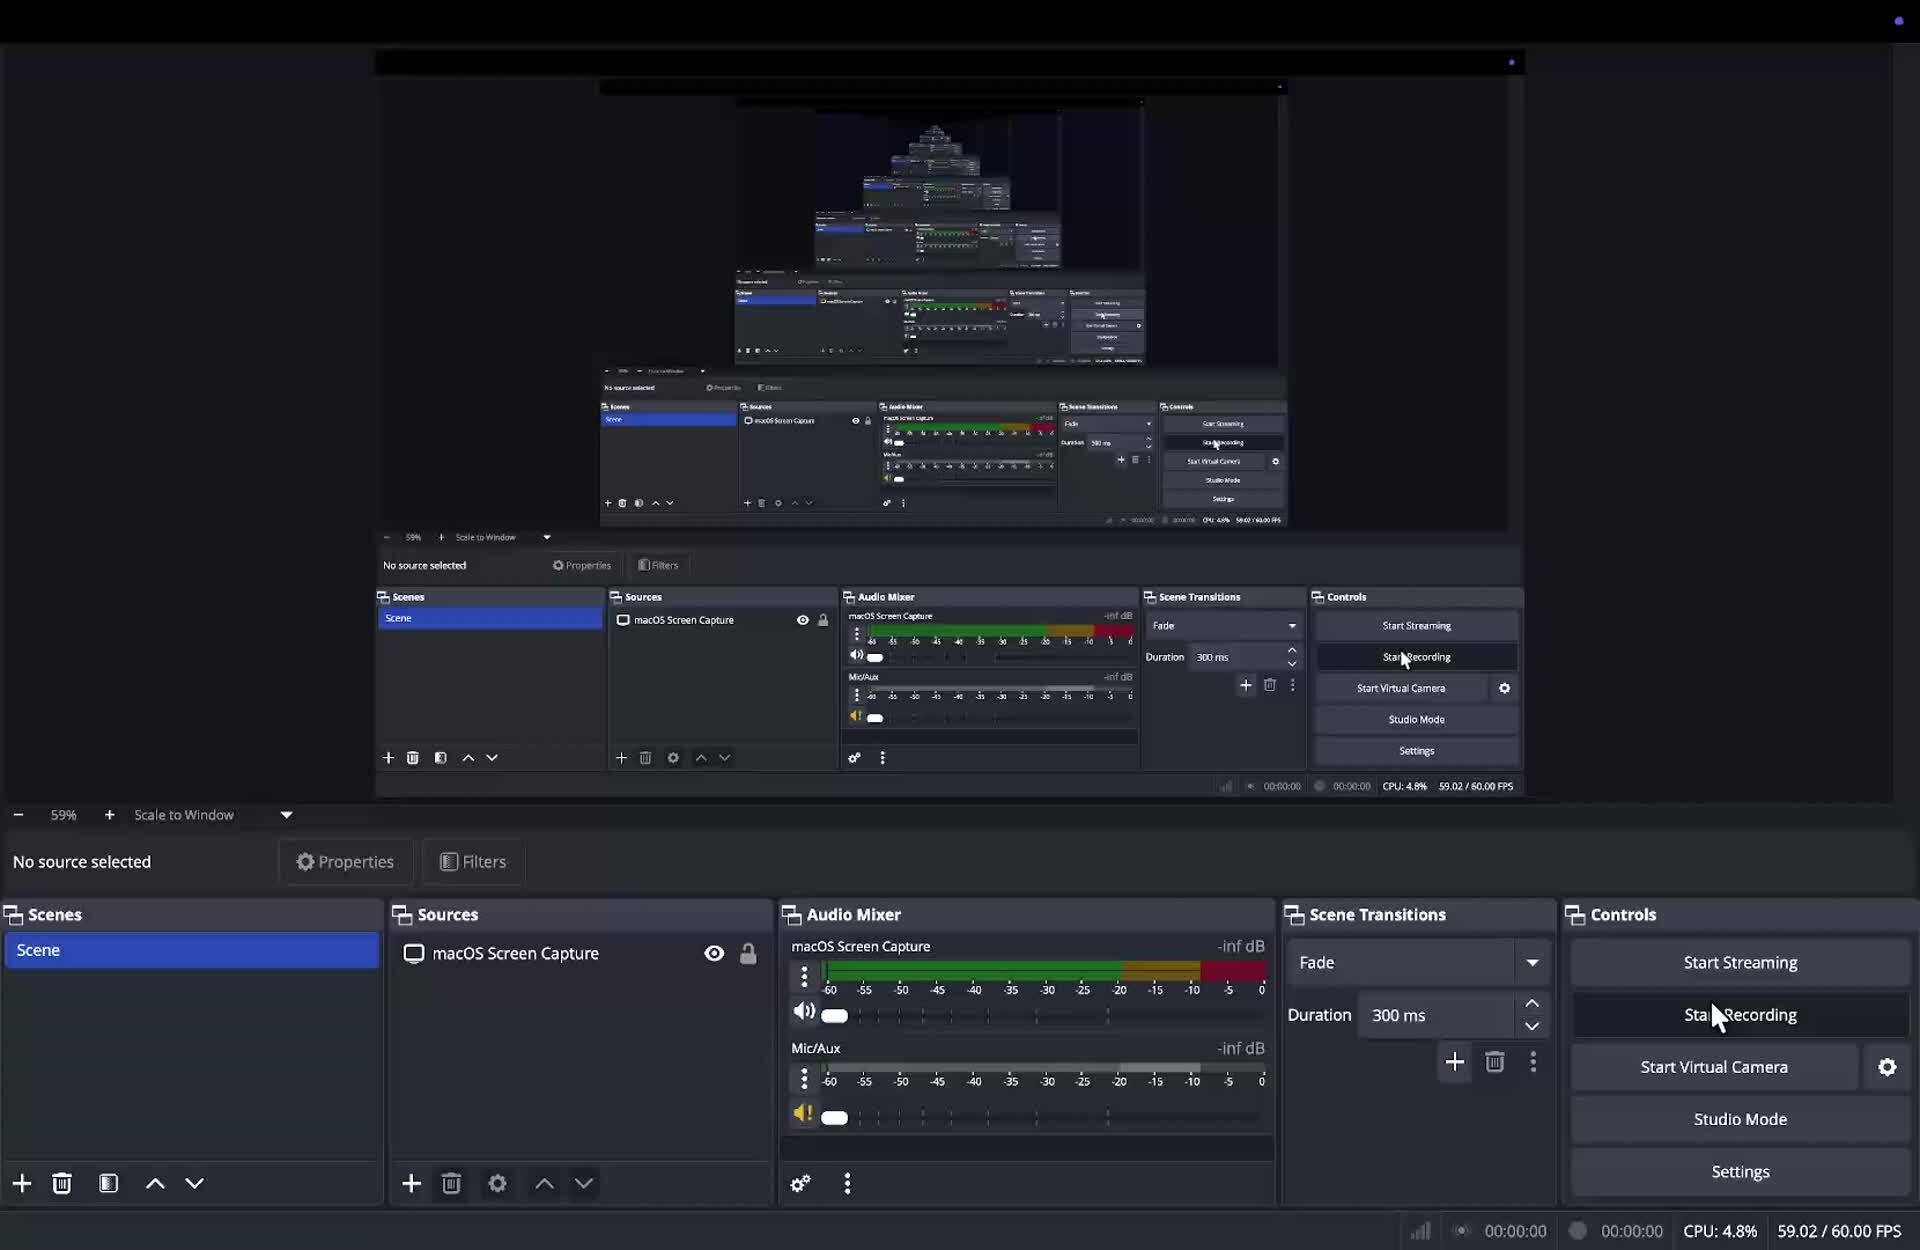
Task: Remove selected scene with trash icon
Action: [62, 1184]
